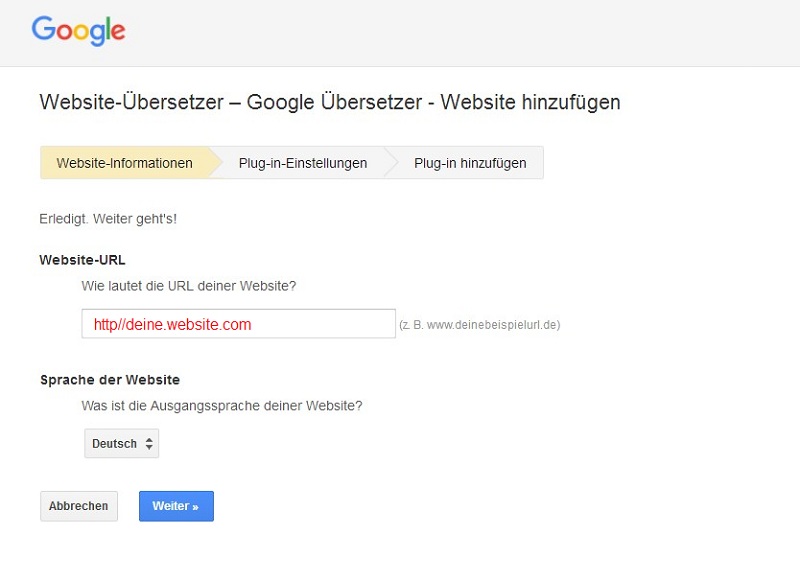Click the Website-URL section label
Image resolution: width=800 pixels, height=581 pixels.
82,259
